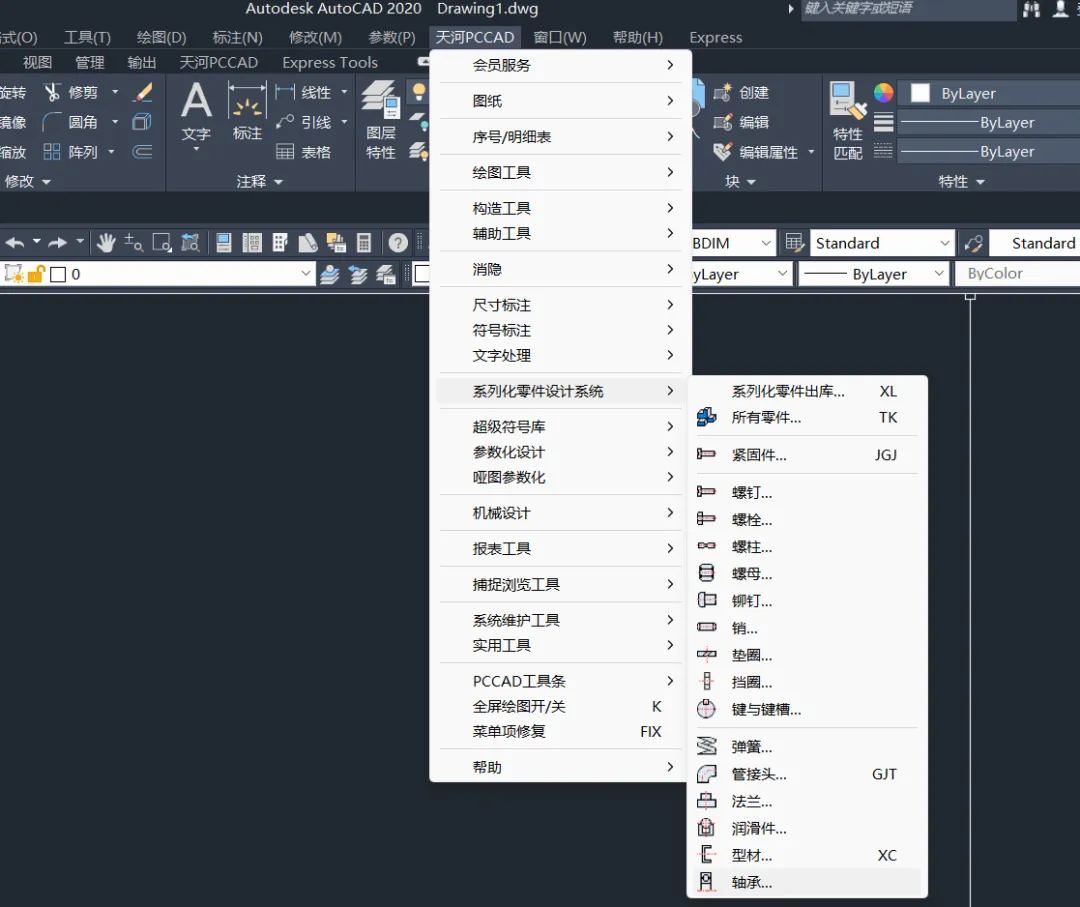This screenshot has height=907, width=1080.
Task: Click the 螺钉 screw icon
Action: point(706,492)
